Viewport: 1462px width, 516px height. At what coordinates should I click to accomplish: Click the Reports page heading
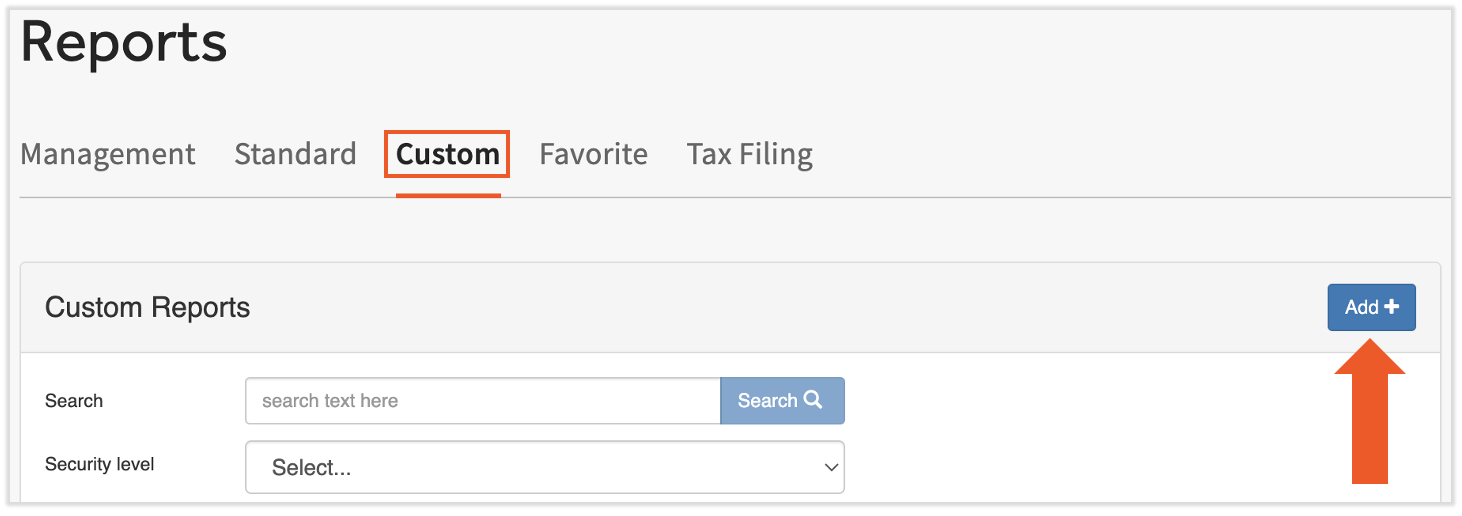[x=124, y=43]
